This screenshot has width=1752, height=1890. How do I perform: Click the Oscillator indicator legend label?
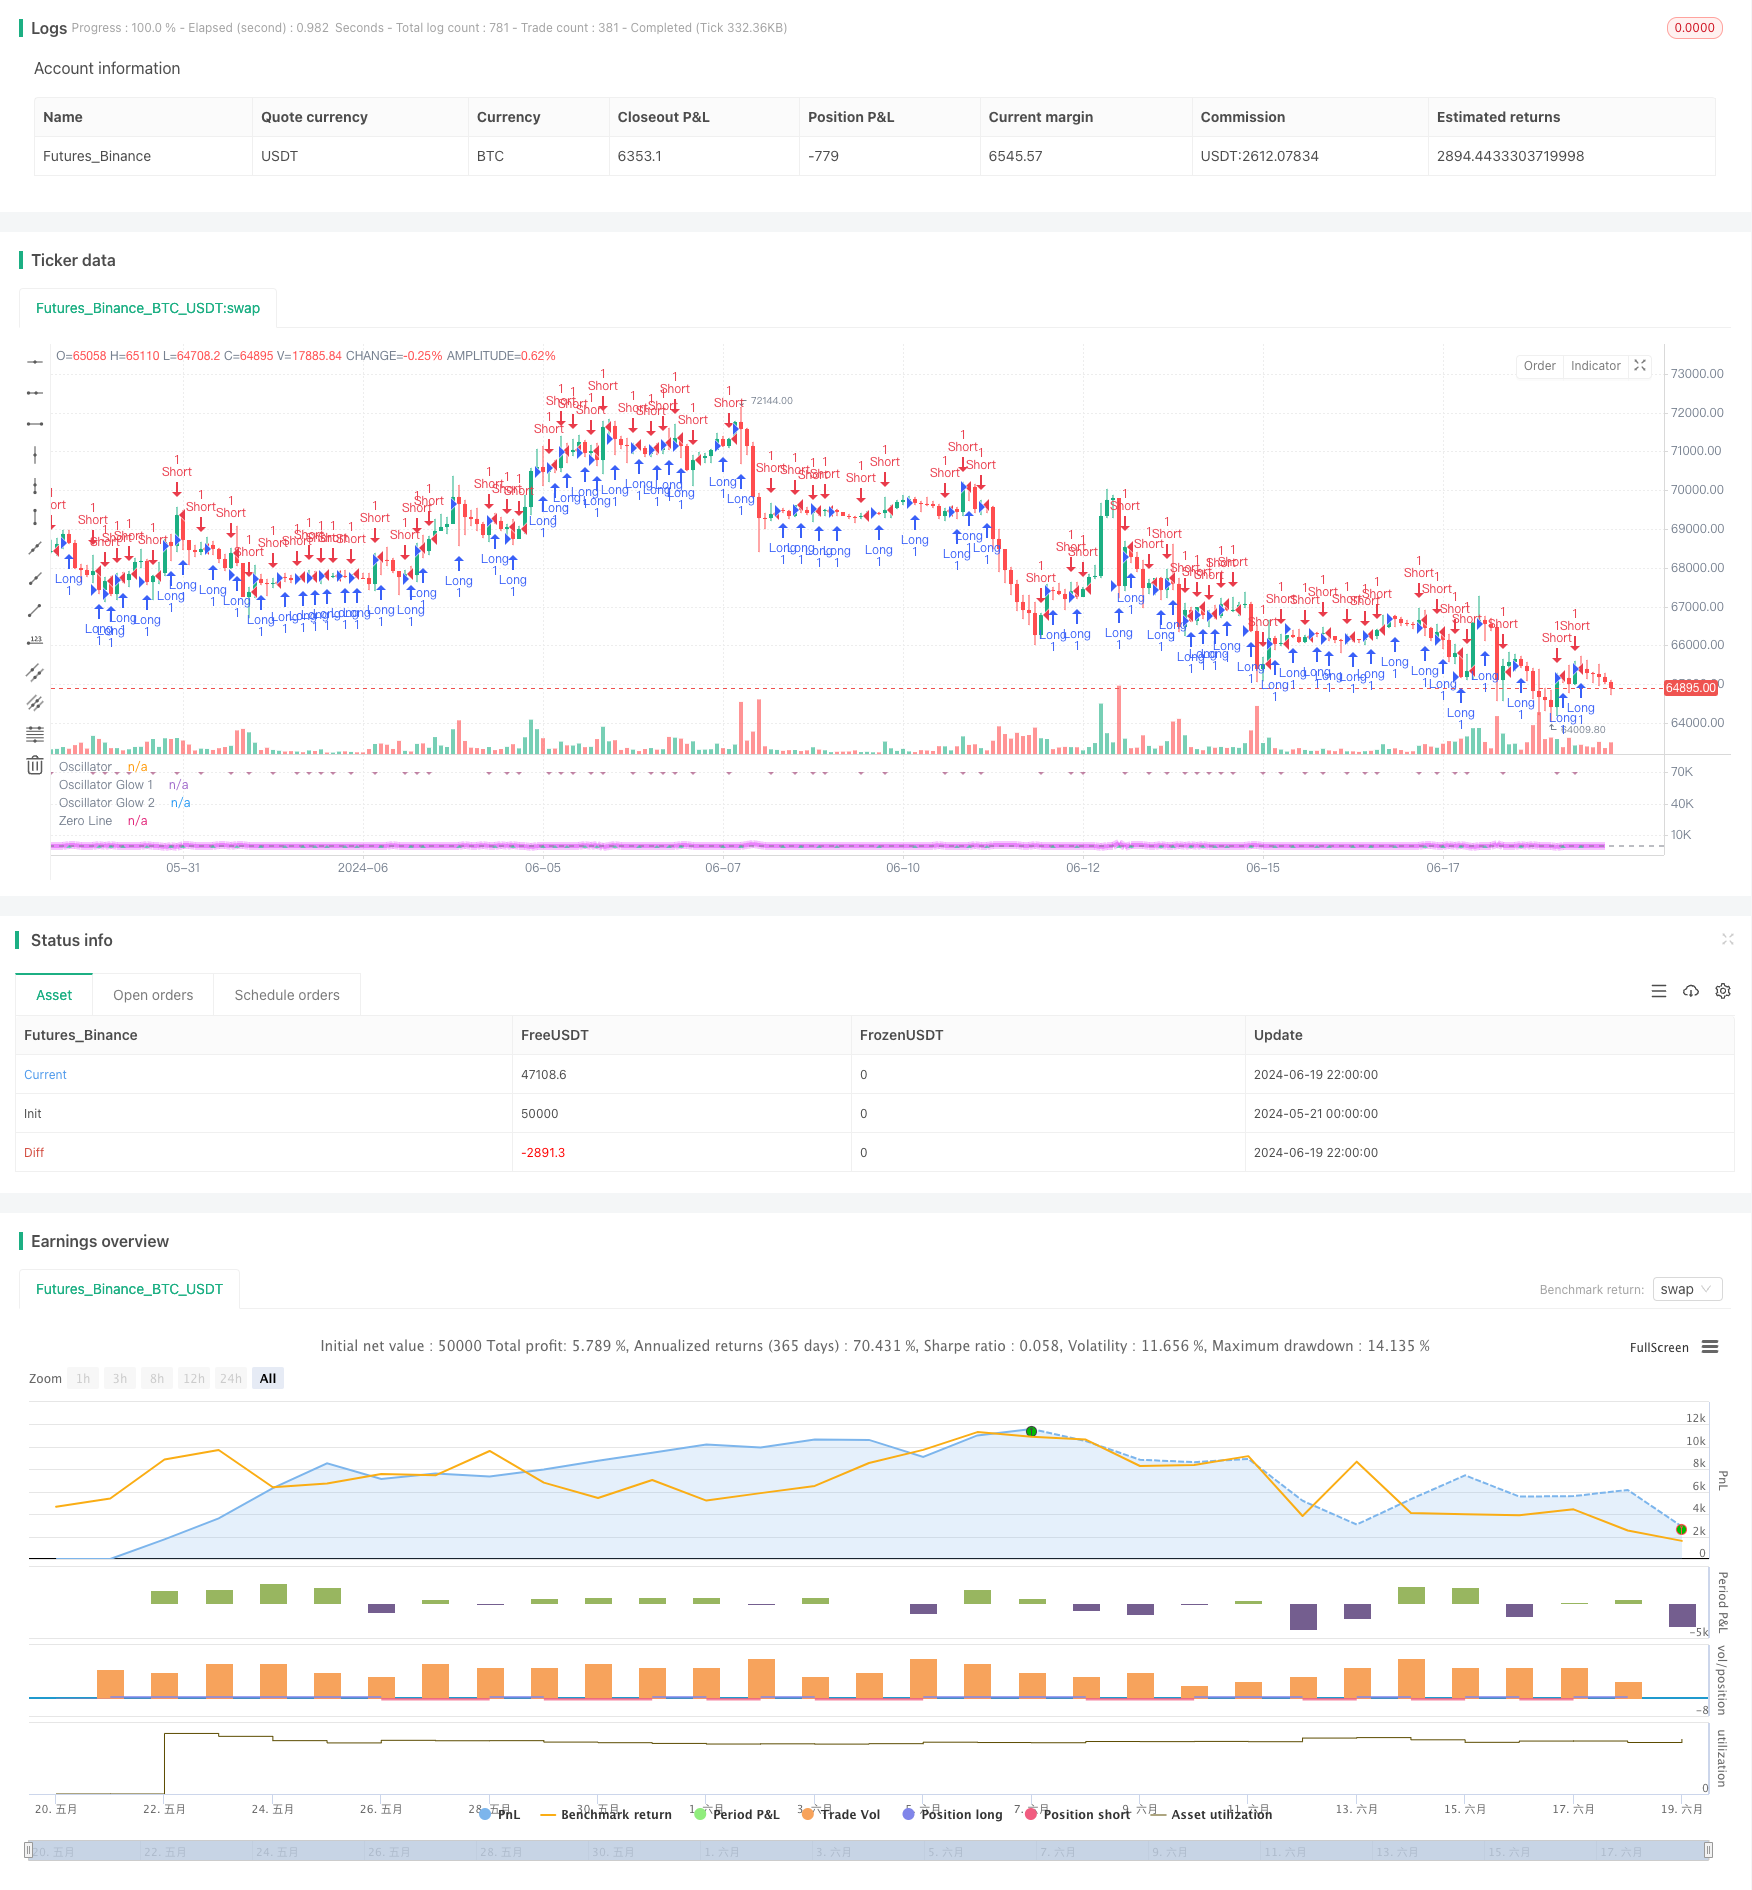pos(85,767)
